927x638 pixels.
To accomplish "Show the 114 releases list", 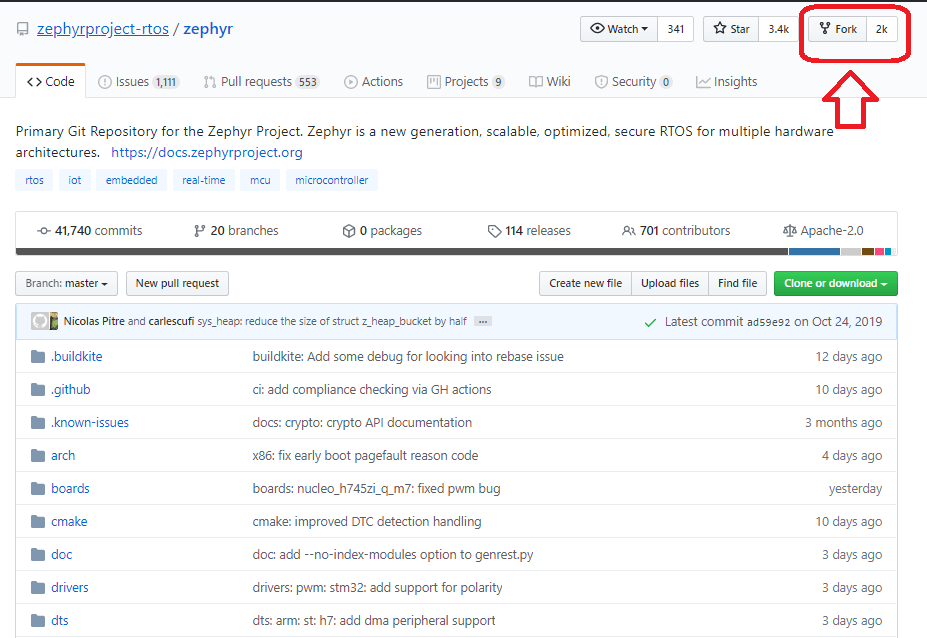I will pos(528,231).
